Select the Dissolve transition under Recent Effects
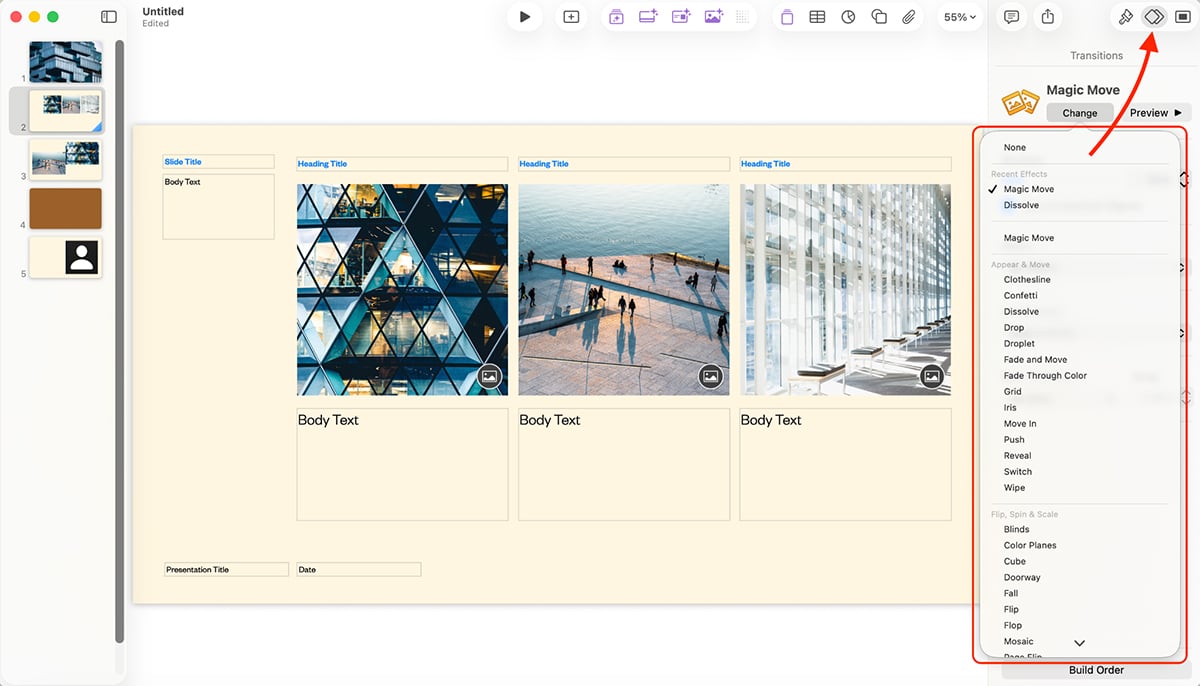 point(1021,204)
